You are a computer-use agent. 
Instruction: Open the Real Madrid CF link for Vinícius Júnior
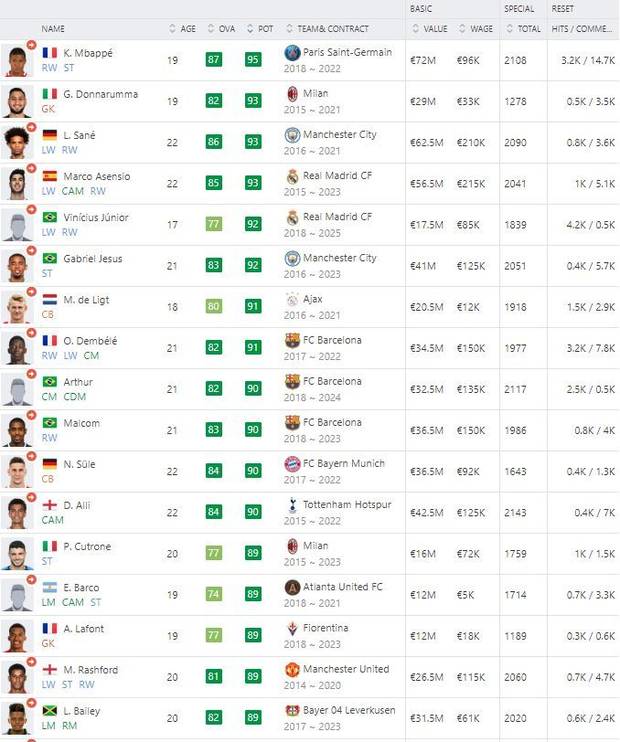coord(337,217)
